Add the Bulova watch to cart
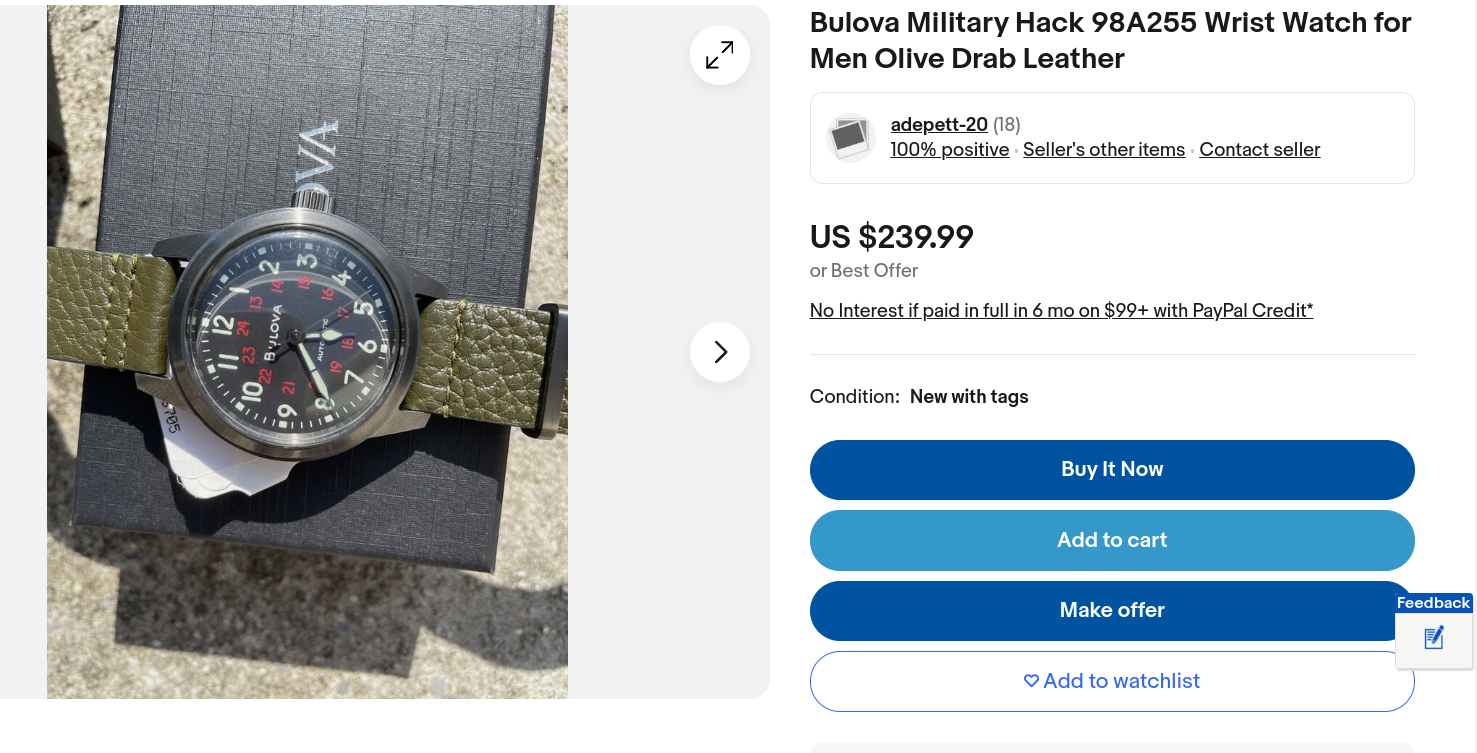The image size is (1477, 753). [x=1112, y=540]
